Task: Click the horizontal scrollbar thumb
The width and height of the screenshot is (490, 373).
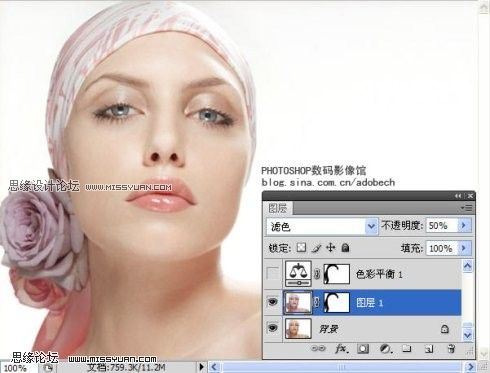Action: (343, 367)
